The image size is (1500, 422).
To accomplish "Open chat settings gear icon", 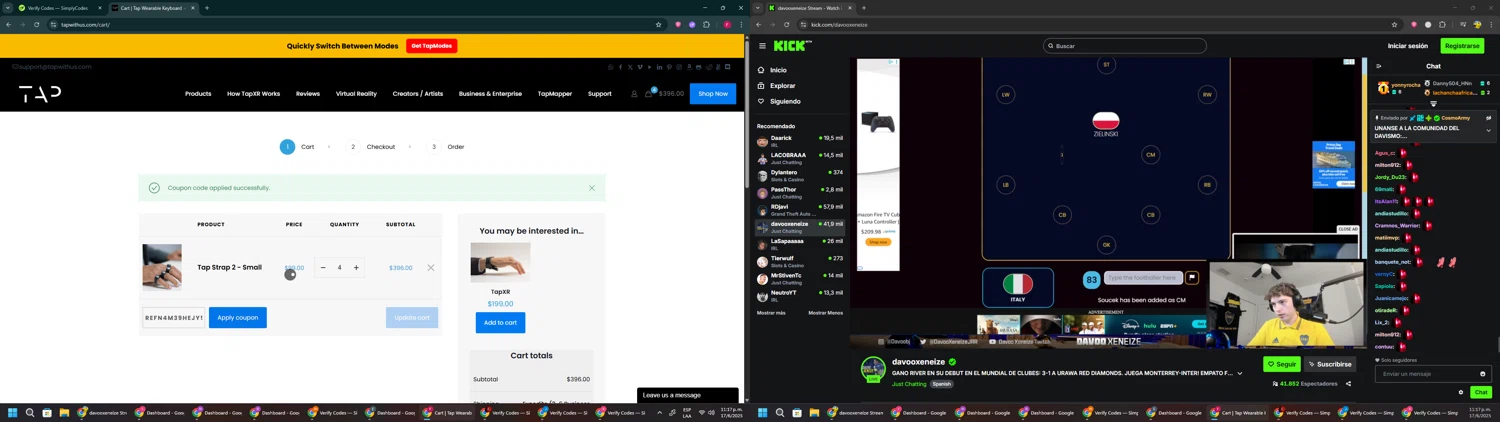I will click(x=1461, y=392).
